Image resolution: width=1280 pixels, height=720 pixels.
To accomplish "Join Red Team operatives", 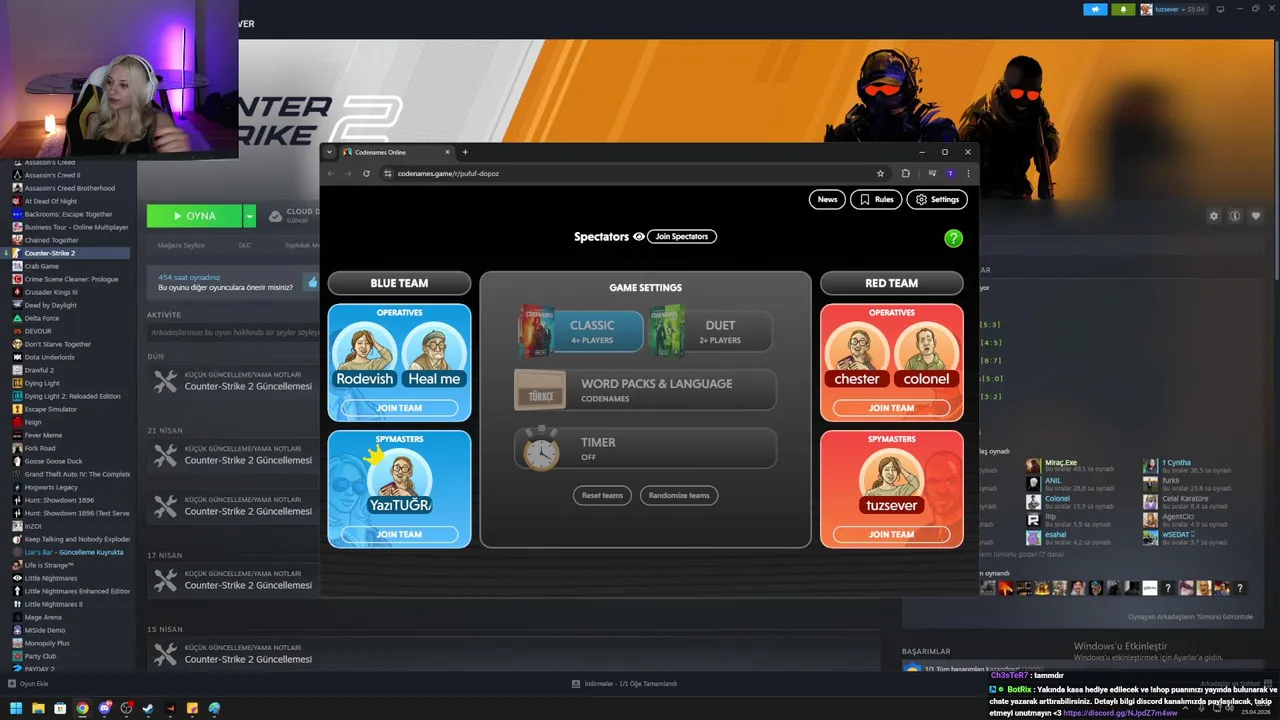I will (x=891, y=408).
